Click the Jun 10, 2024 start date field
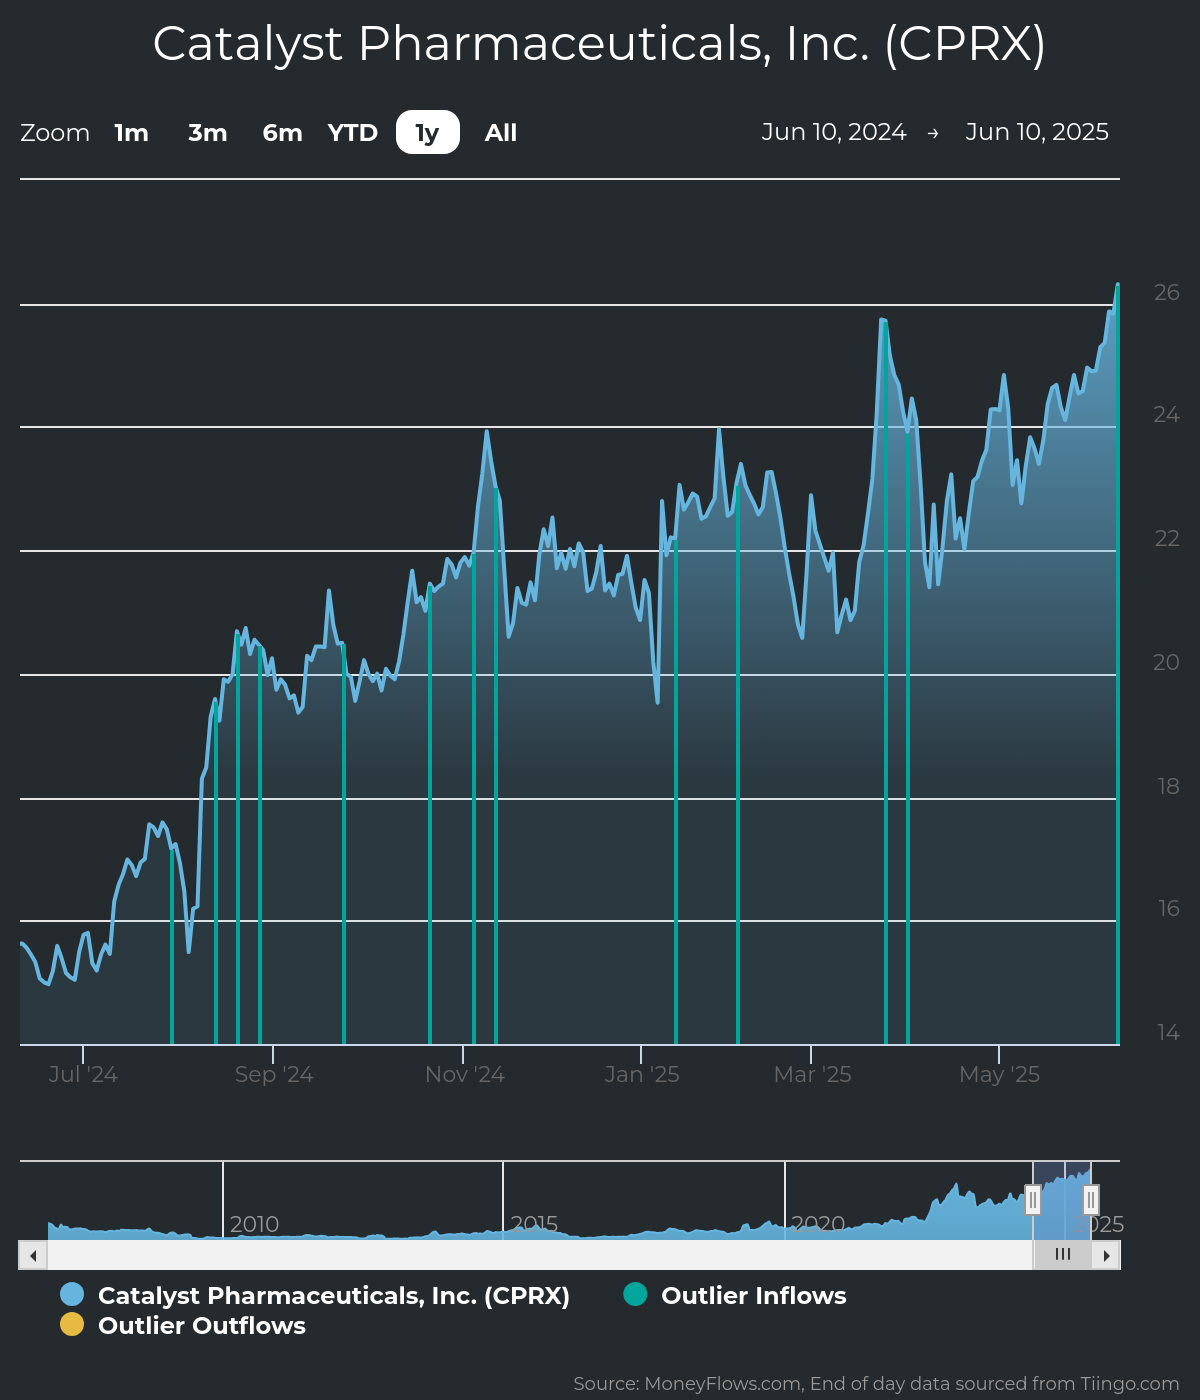Screen dimensions: 1200x1400 834,132
